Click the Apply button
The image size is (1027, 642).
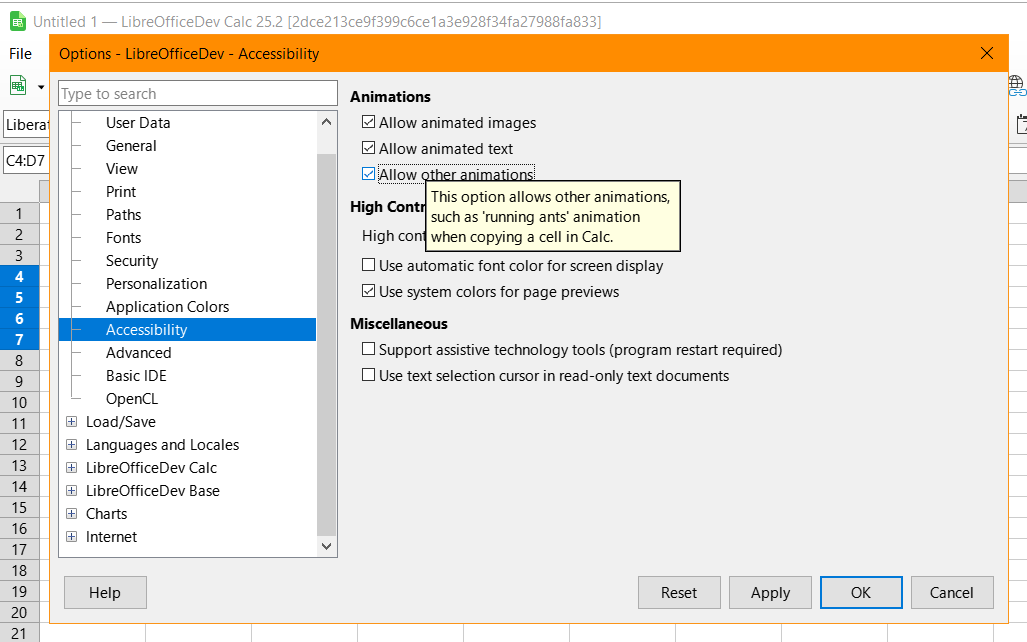point(770,592)
